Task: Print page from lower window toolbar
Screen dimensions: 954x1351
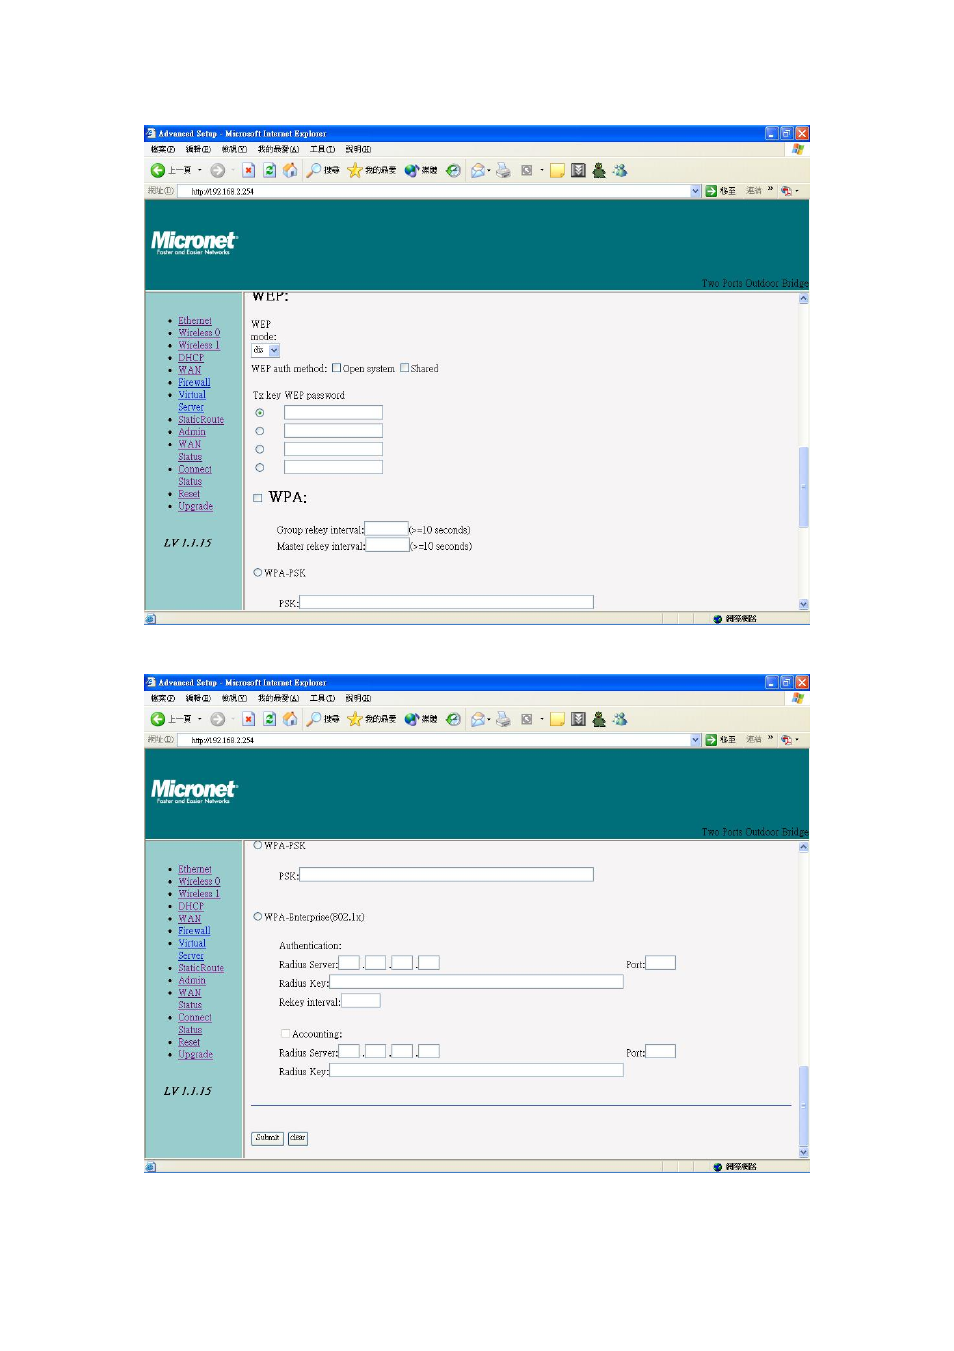Action: click(x=503, y=719)
